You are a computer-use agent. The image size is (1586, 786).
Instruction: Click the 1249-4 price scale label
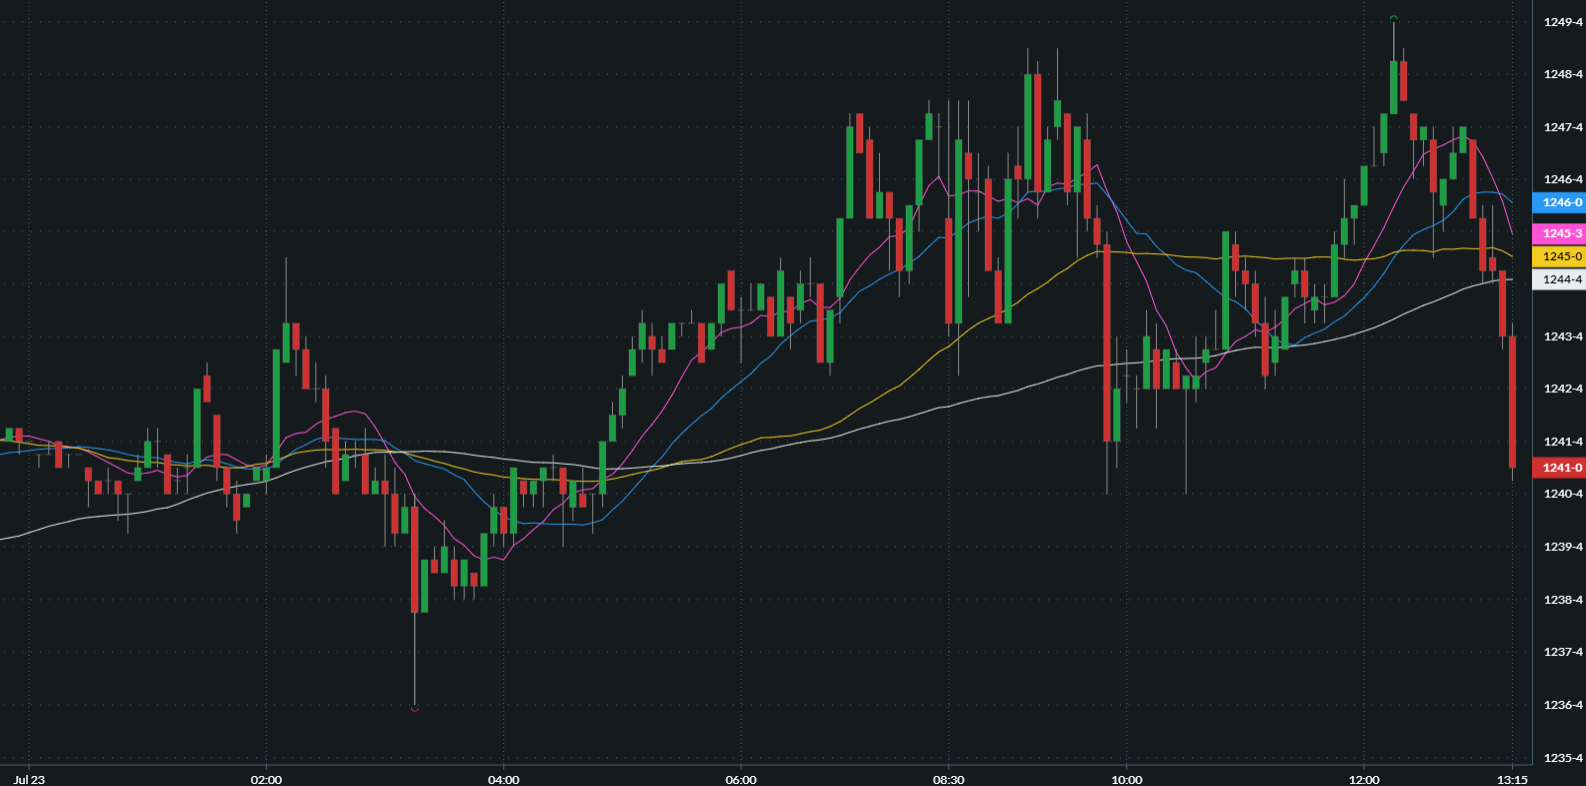[x=1563, y=22]
